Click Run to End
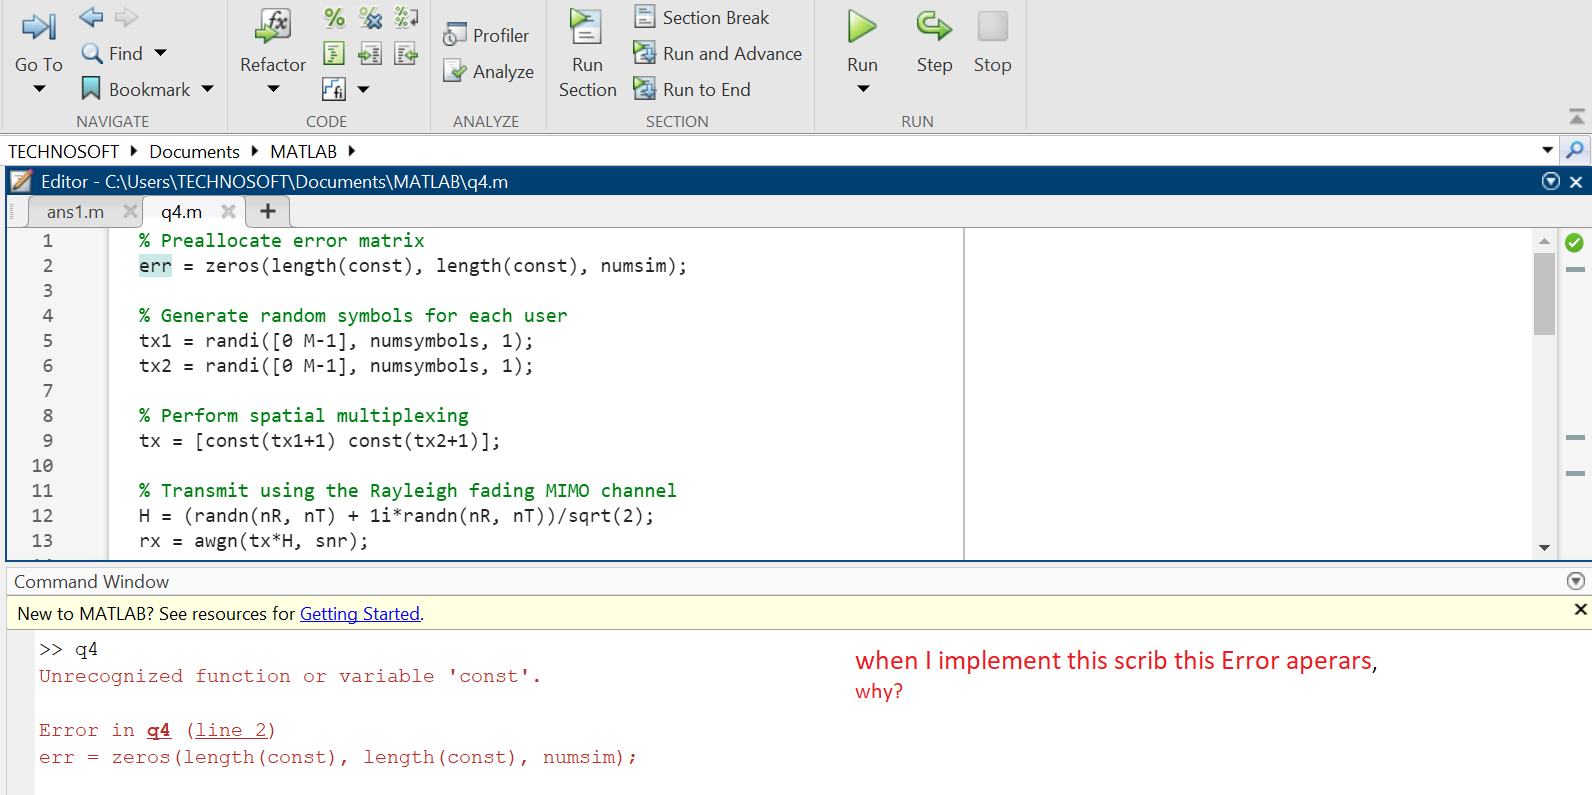The height and width of the screenshot is (795, 1592). (x=692, y=89)
